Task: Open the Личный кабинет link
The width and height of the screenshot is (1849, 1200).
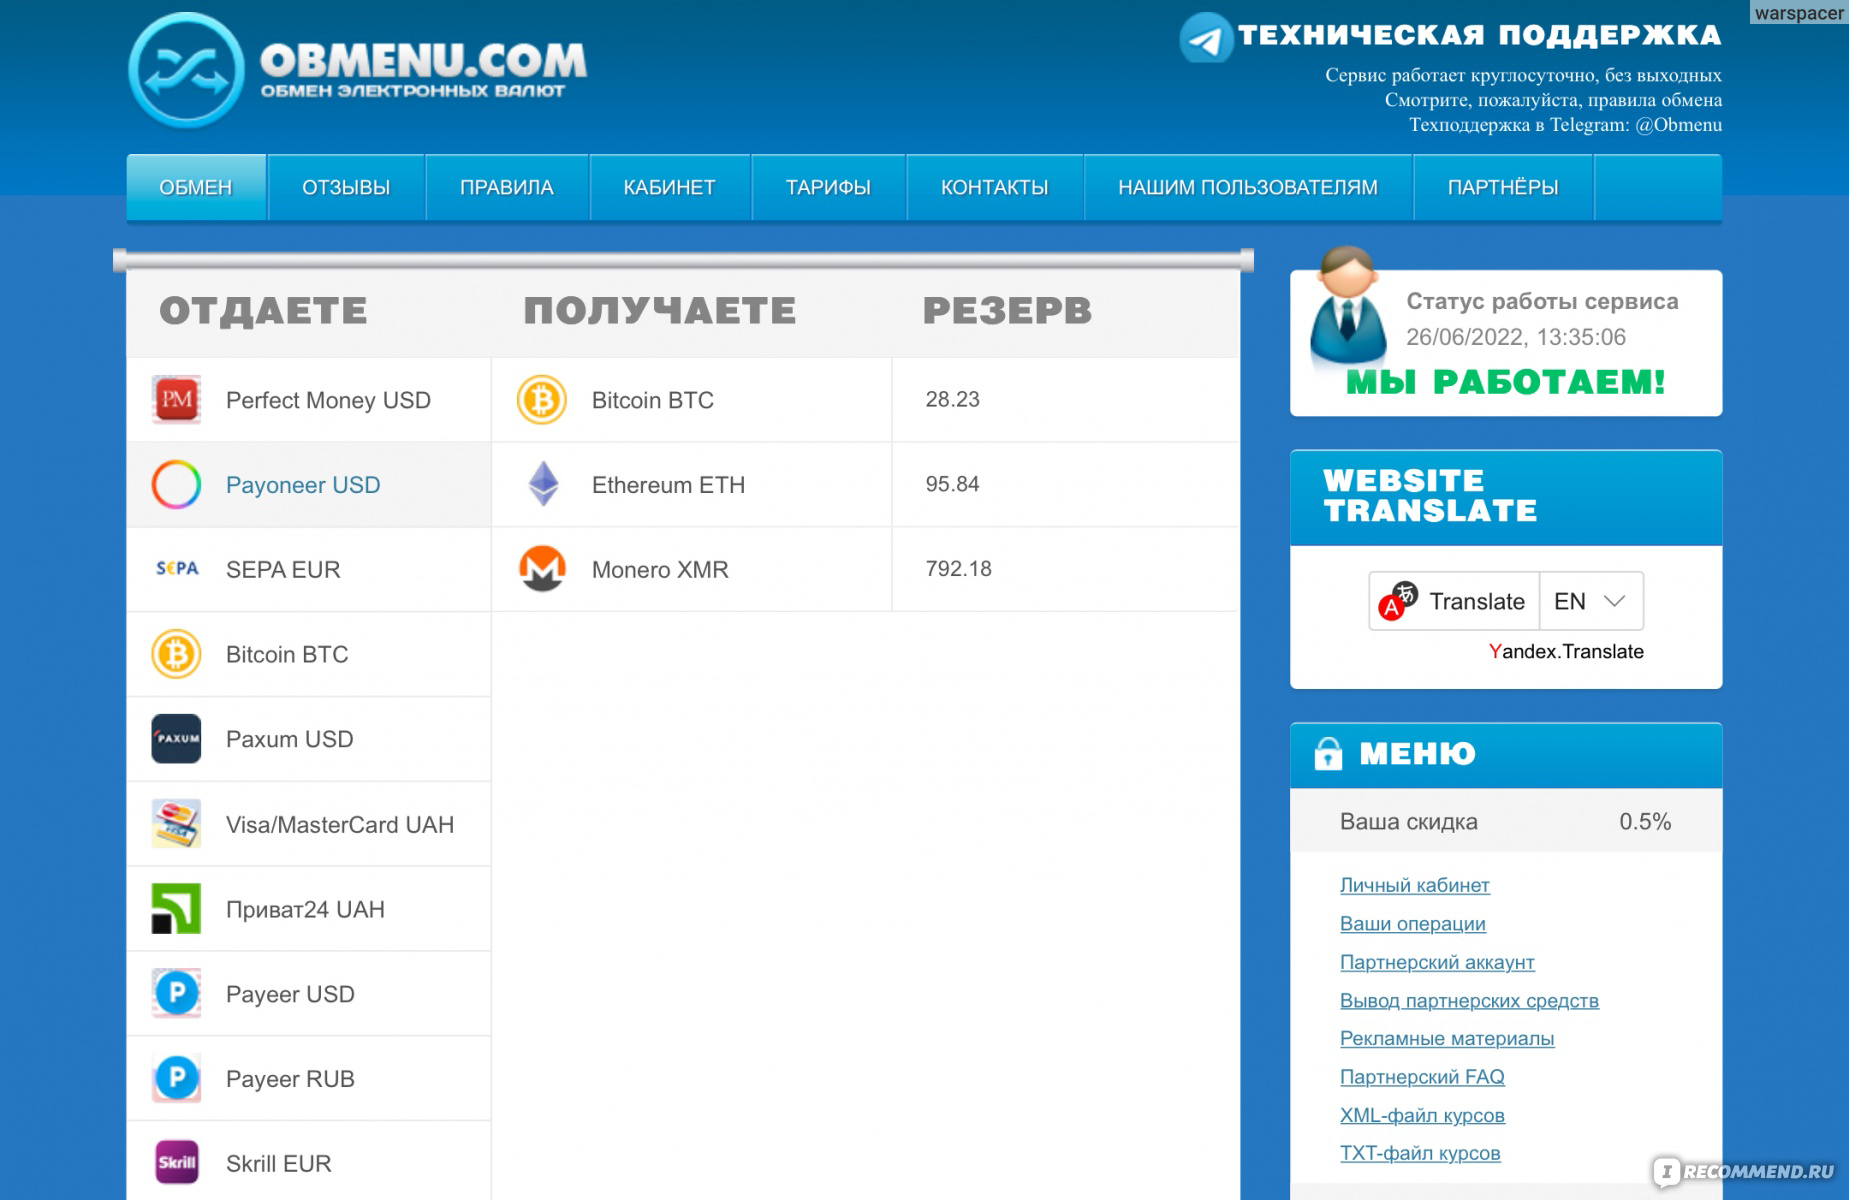Action: pyautogui.click(x=1415, y=885)
